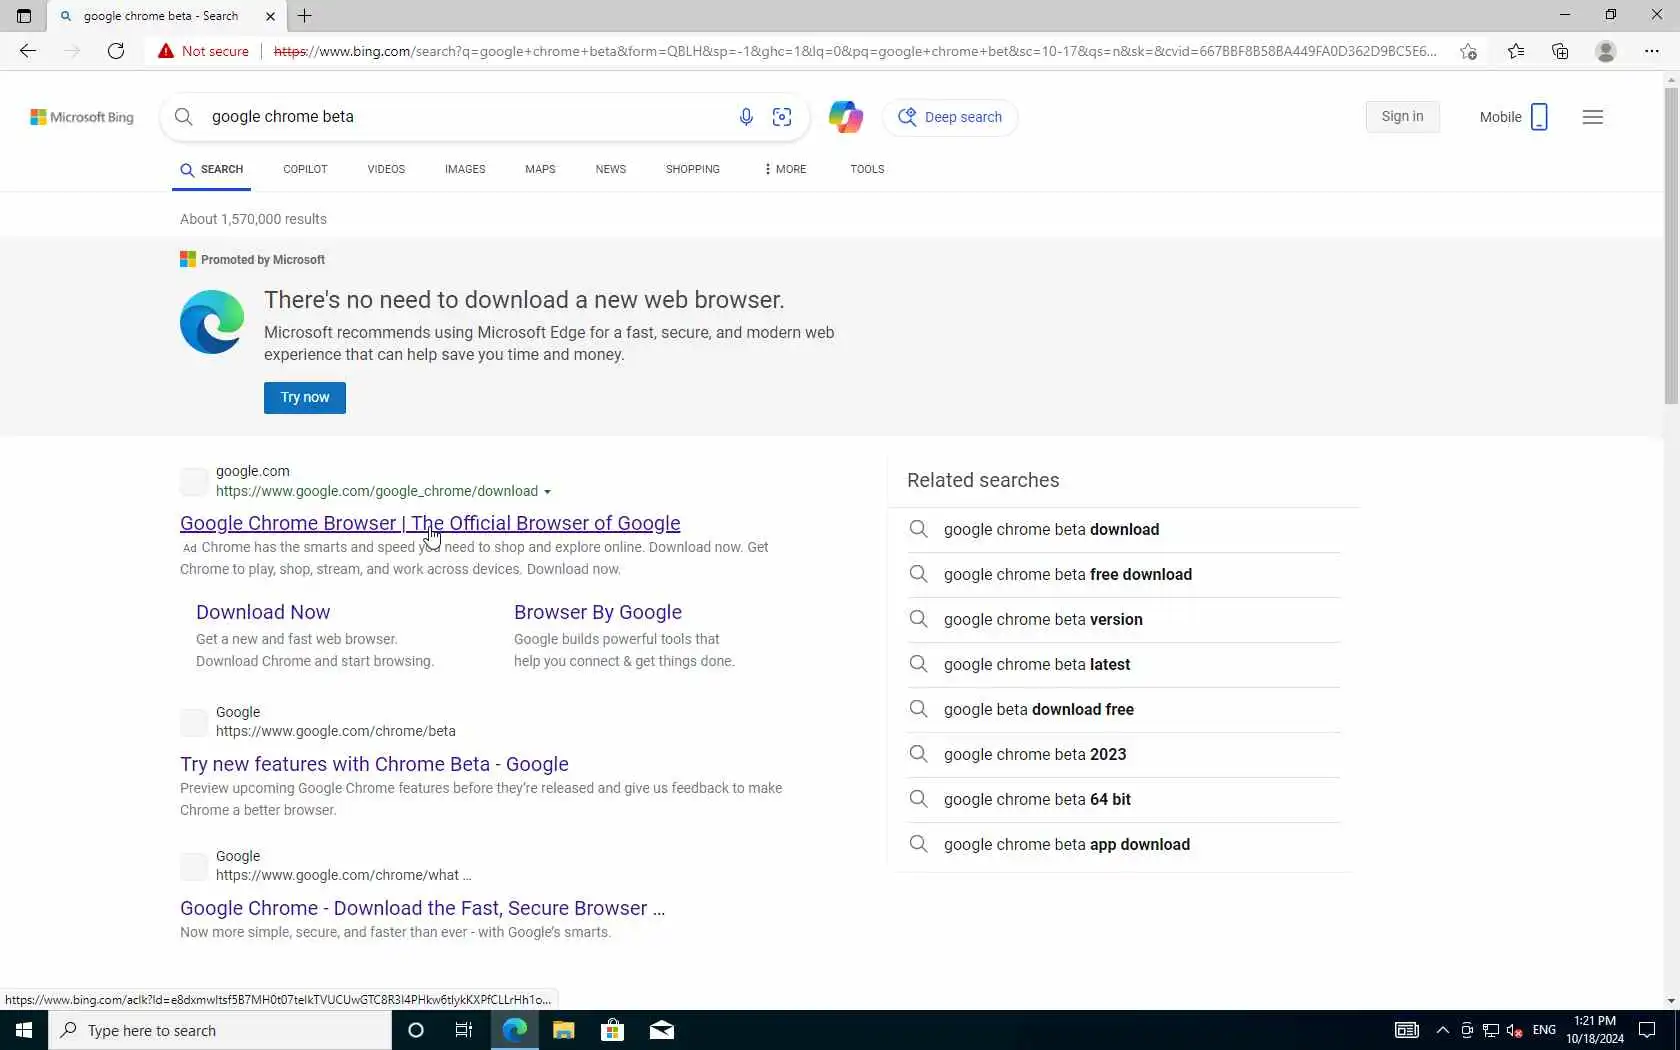Open the Bing hamburger menu
Viewport: 1680px width, 1050px height.
pyautogui.click(x=1593, y=117)
